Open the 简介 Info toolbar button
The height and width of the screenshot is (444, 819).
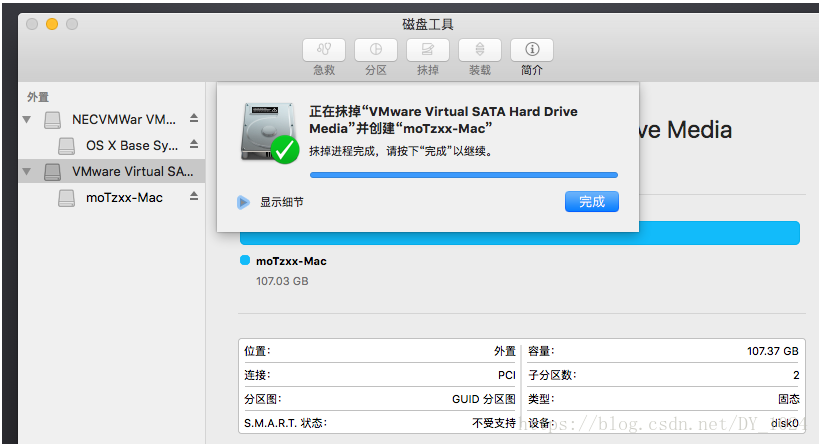[x=532, y=50]
